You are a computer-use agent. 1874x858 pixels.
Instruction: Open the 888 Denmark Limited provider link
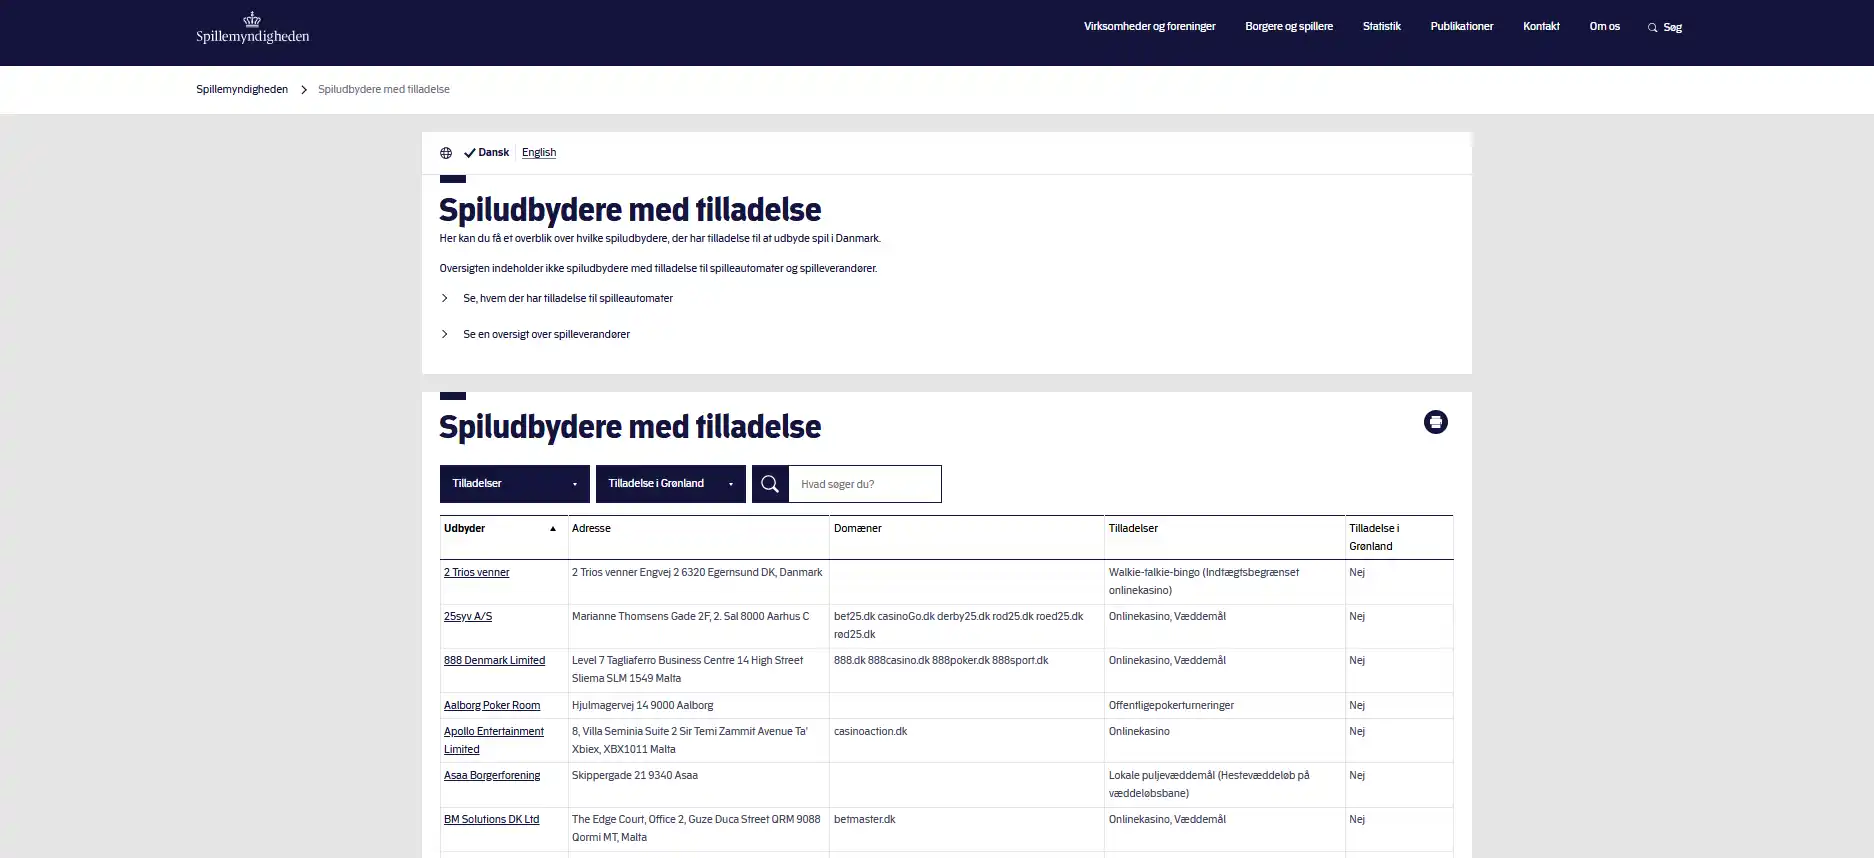pyautogui.click(x=494, y=660)
